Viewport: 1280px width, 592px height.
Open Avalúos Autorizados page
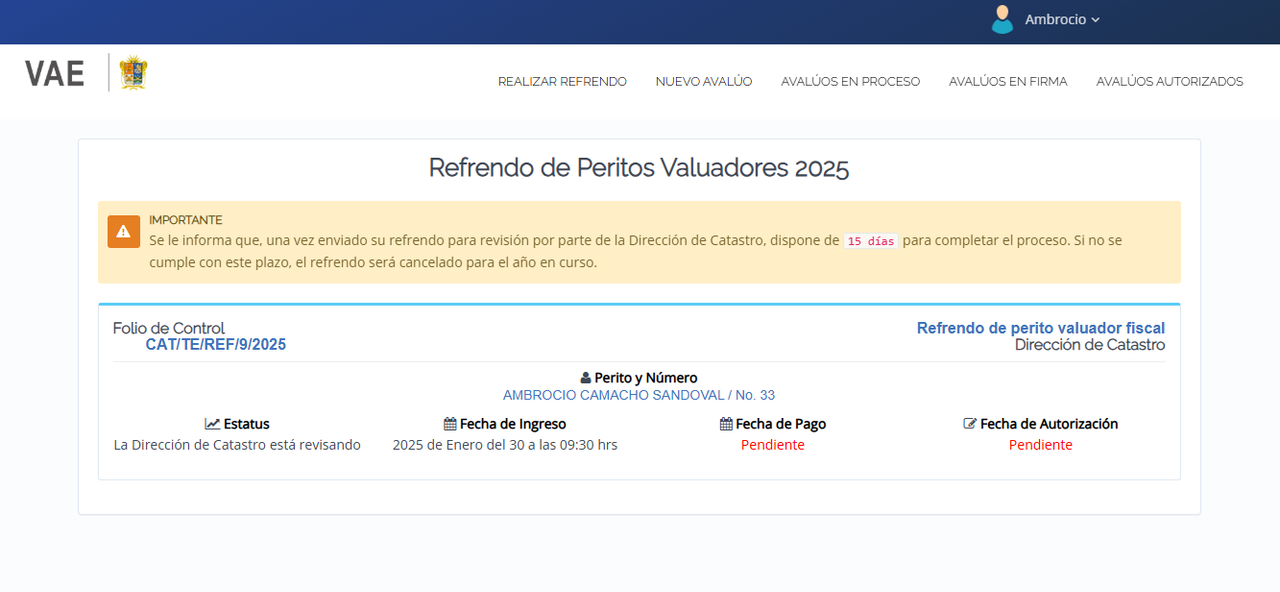(x=1169, y=82)
